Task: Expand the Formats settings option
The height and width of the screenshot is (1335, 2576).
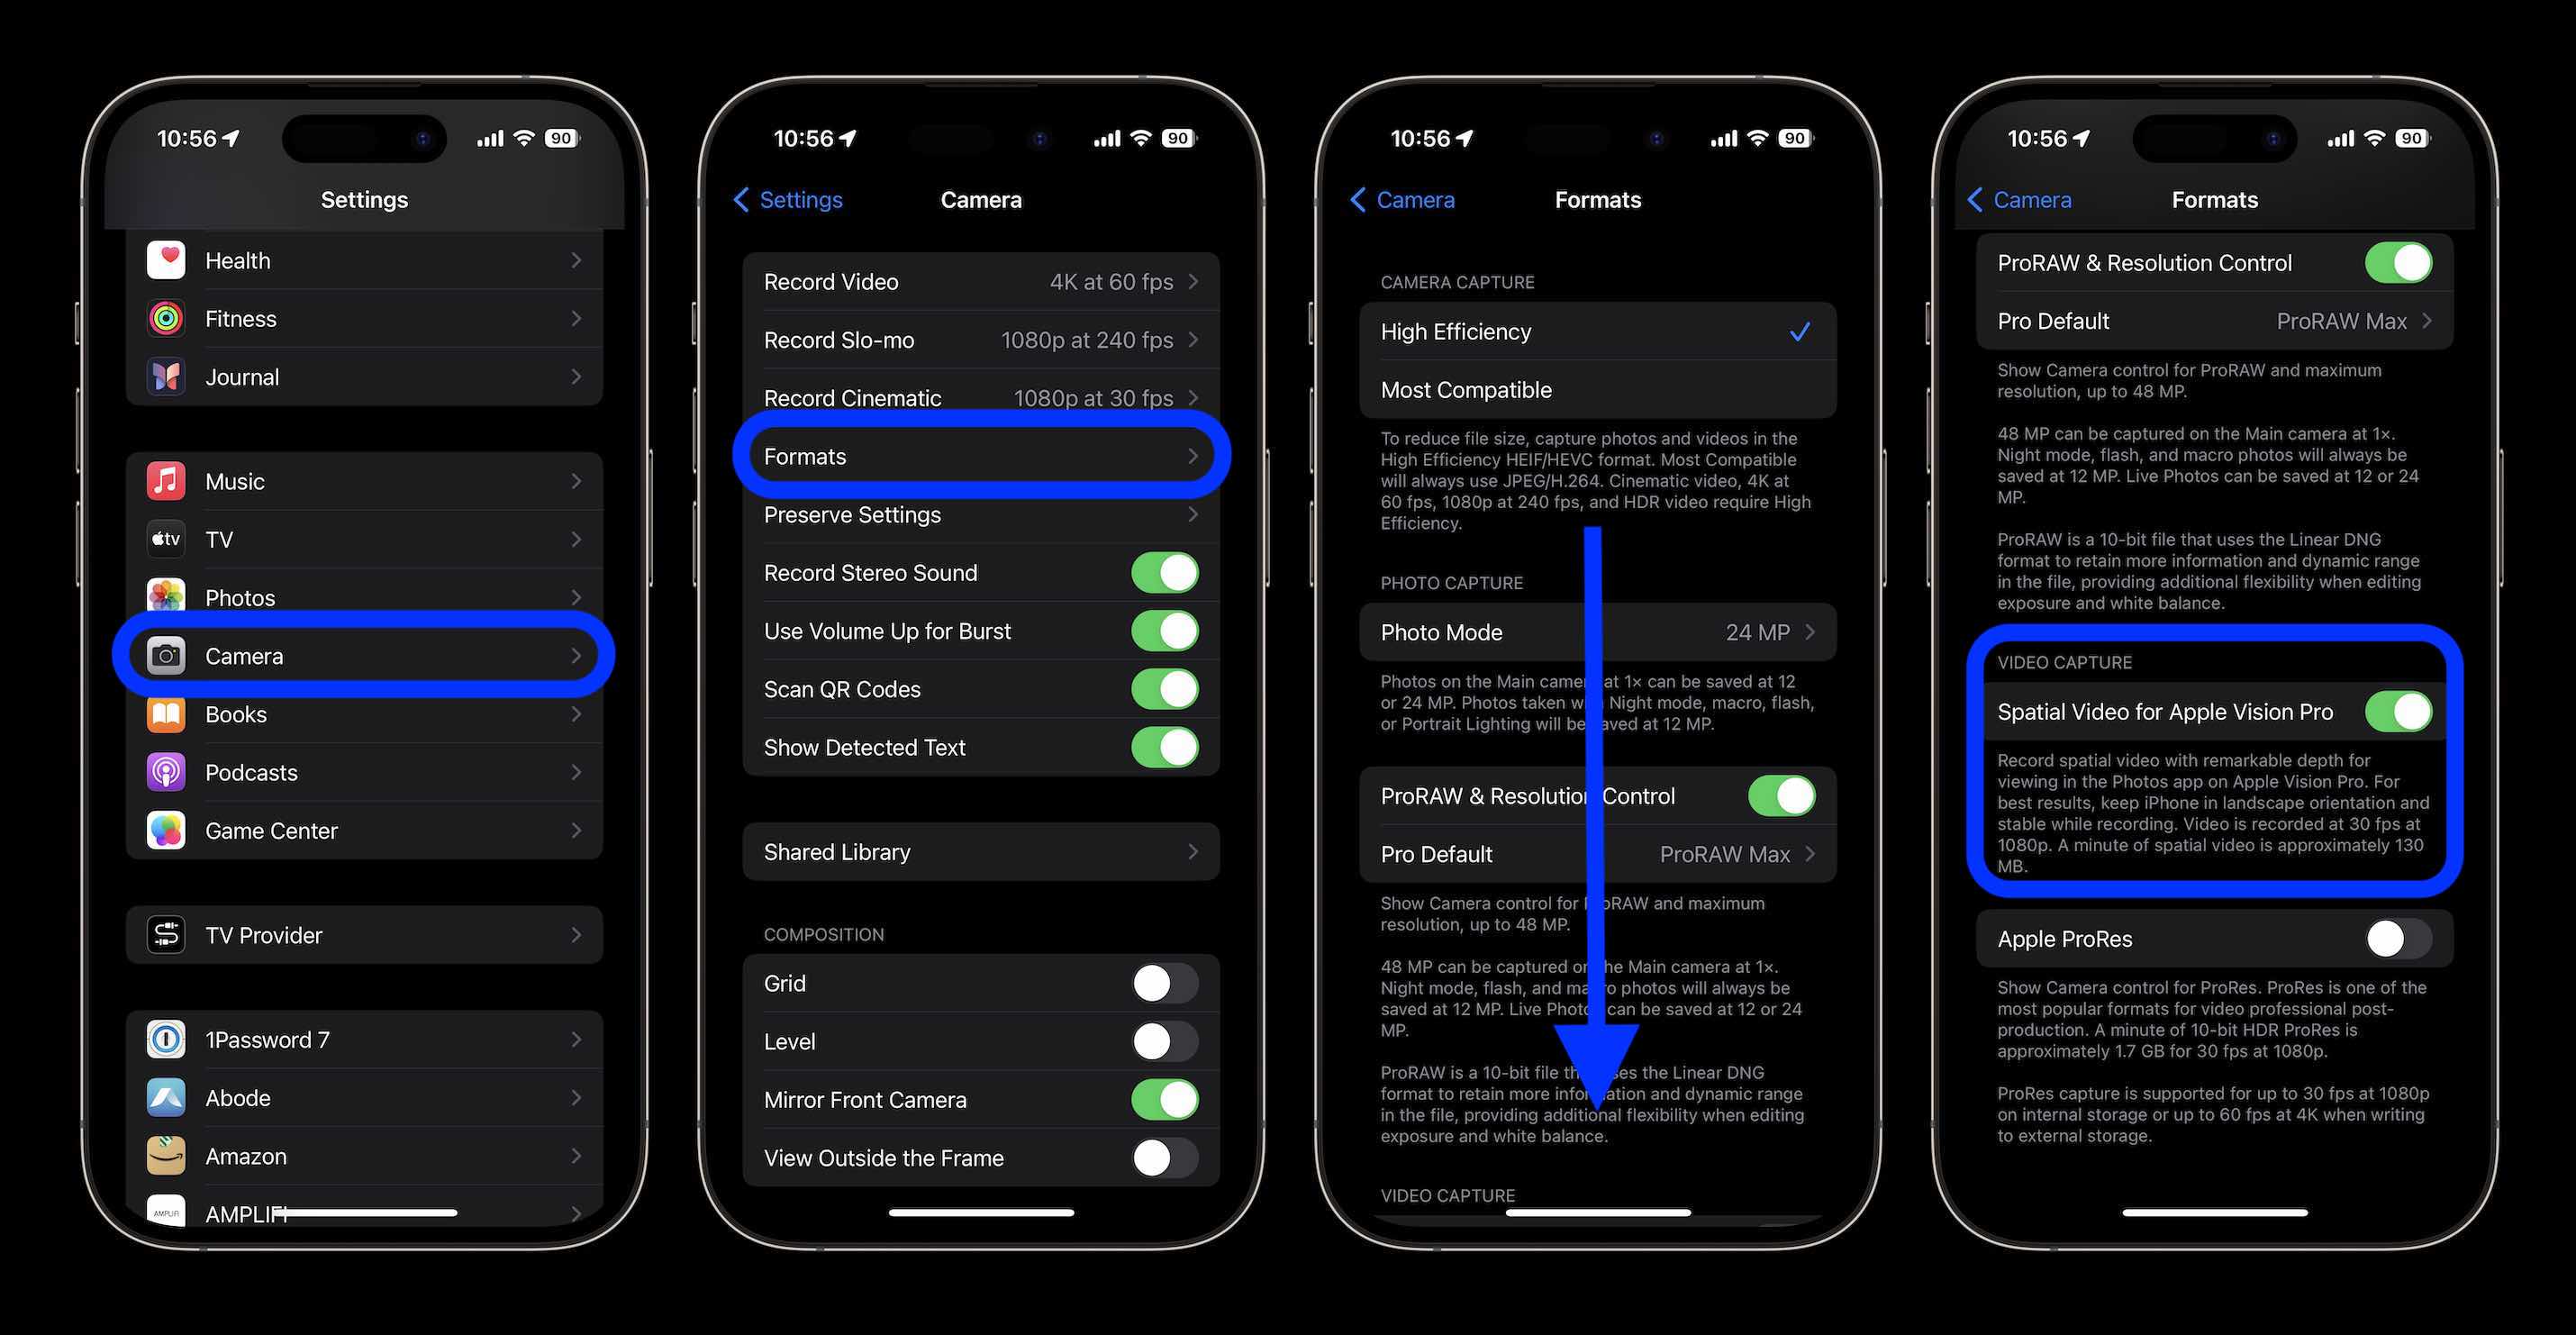Action: coord(981,455)
